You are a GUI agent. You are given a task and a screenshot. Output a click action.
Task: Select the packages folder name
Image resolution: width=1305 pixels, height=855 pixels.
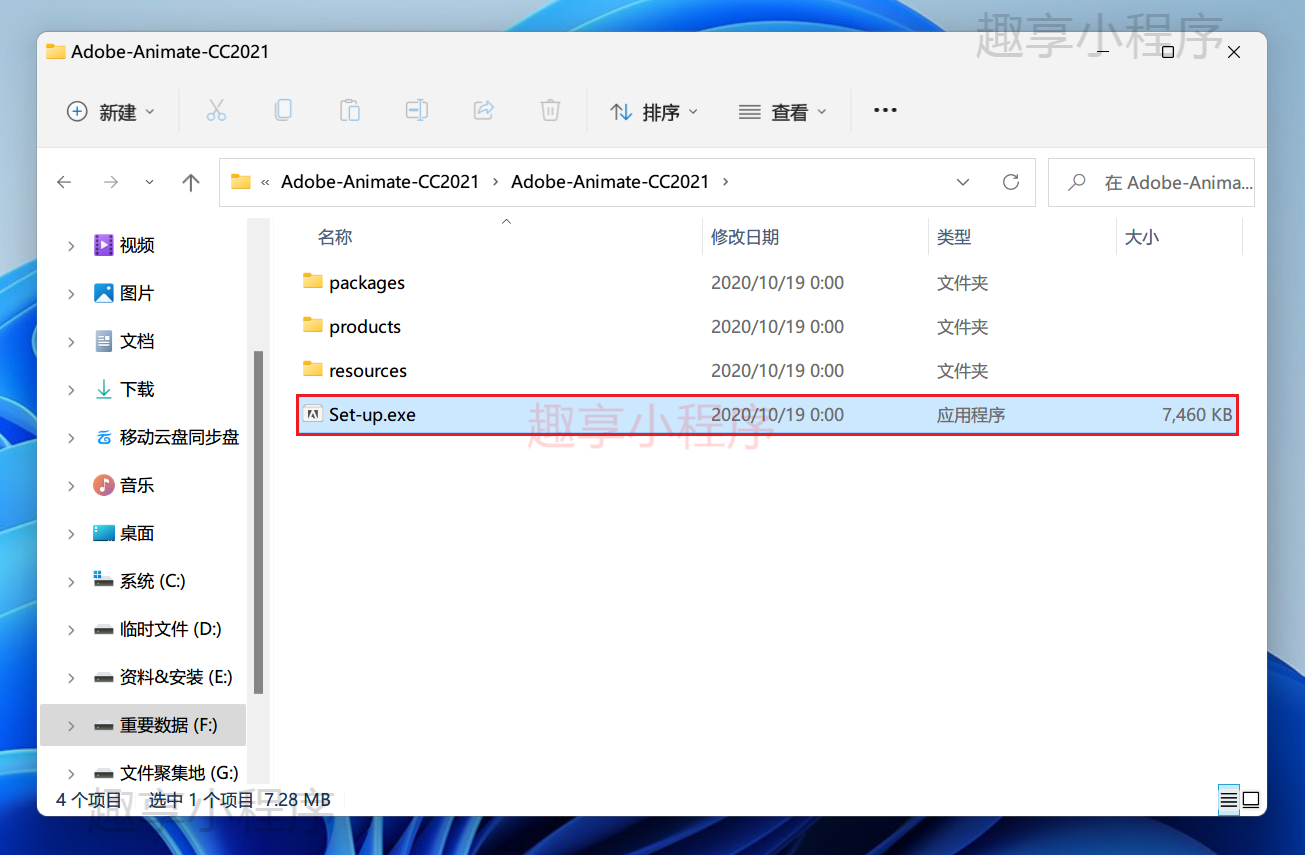click(367, 283)
